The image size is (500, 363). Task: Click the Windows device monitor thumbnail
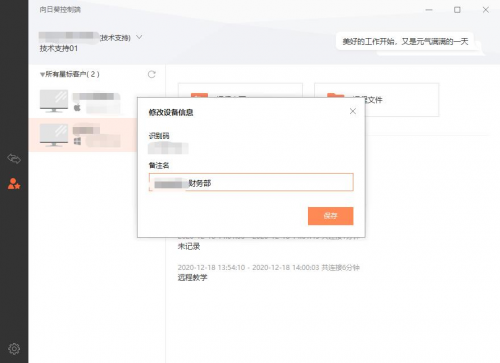(54, 135)
